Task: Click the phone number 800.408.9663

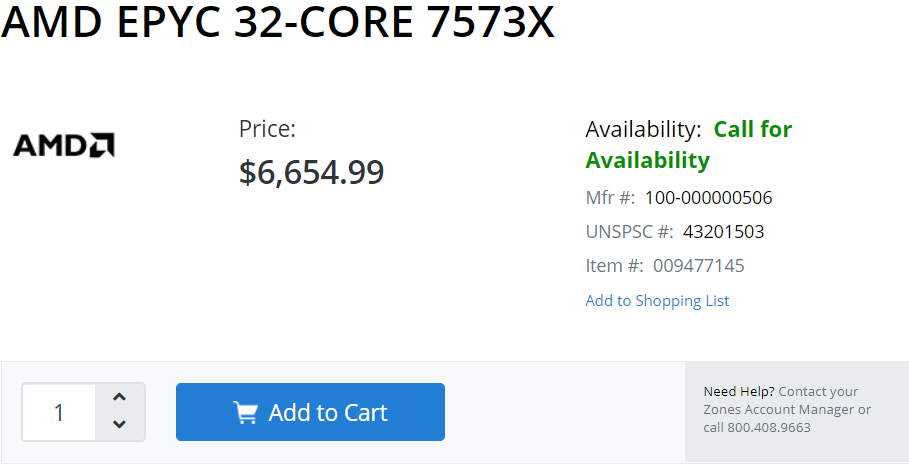Action: (x=769, y=427)
